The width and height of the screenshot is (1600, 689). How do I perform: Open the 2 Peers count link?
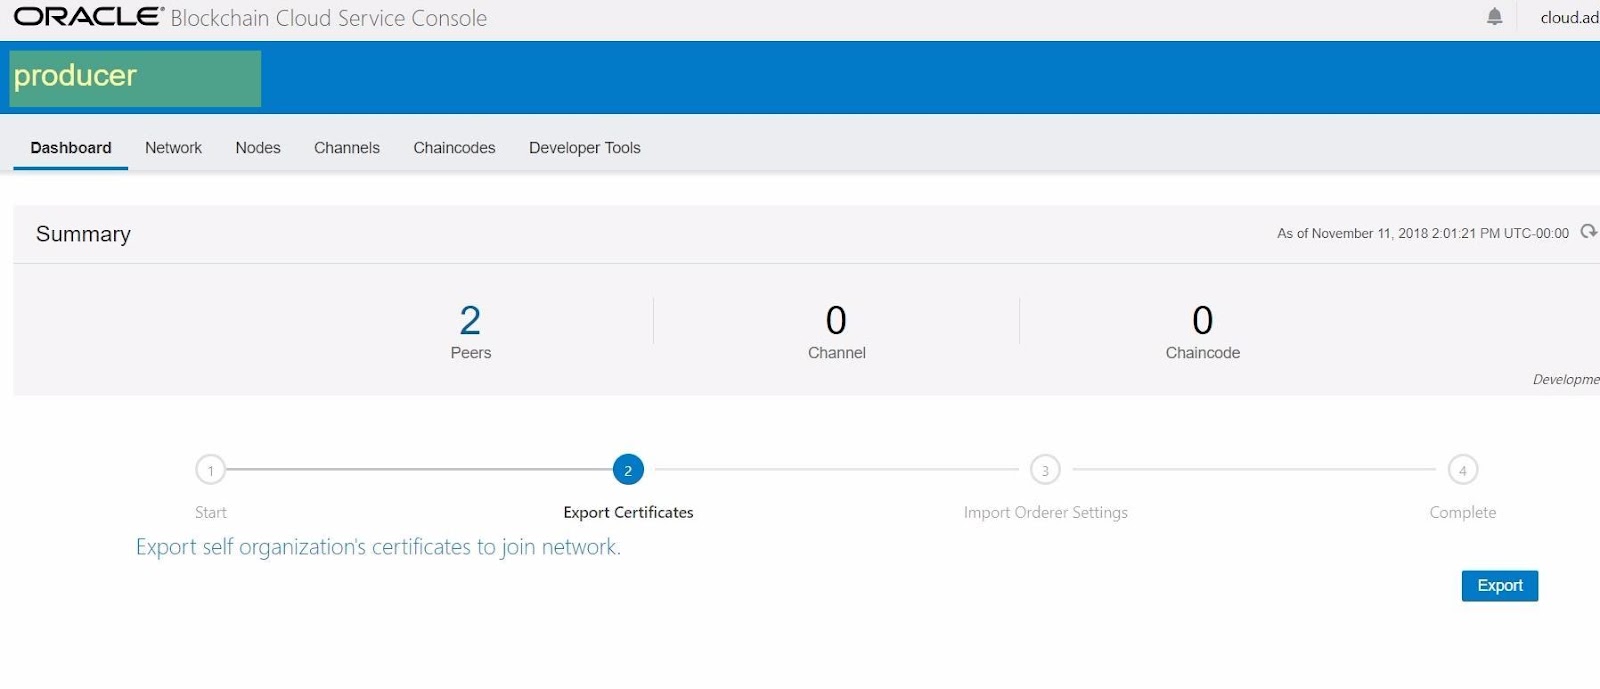tap(470, 321)
